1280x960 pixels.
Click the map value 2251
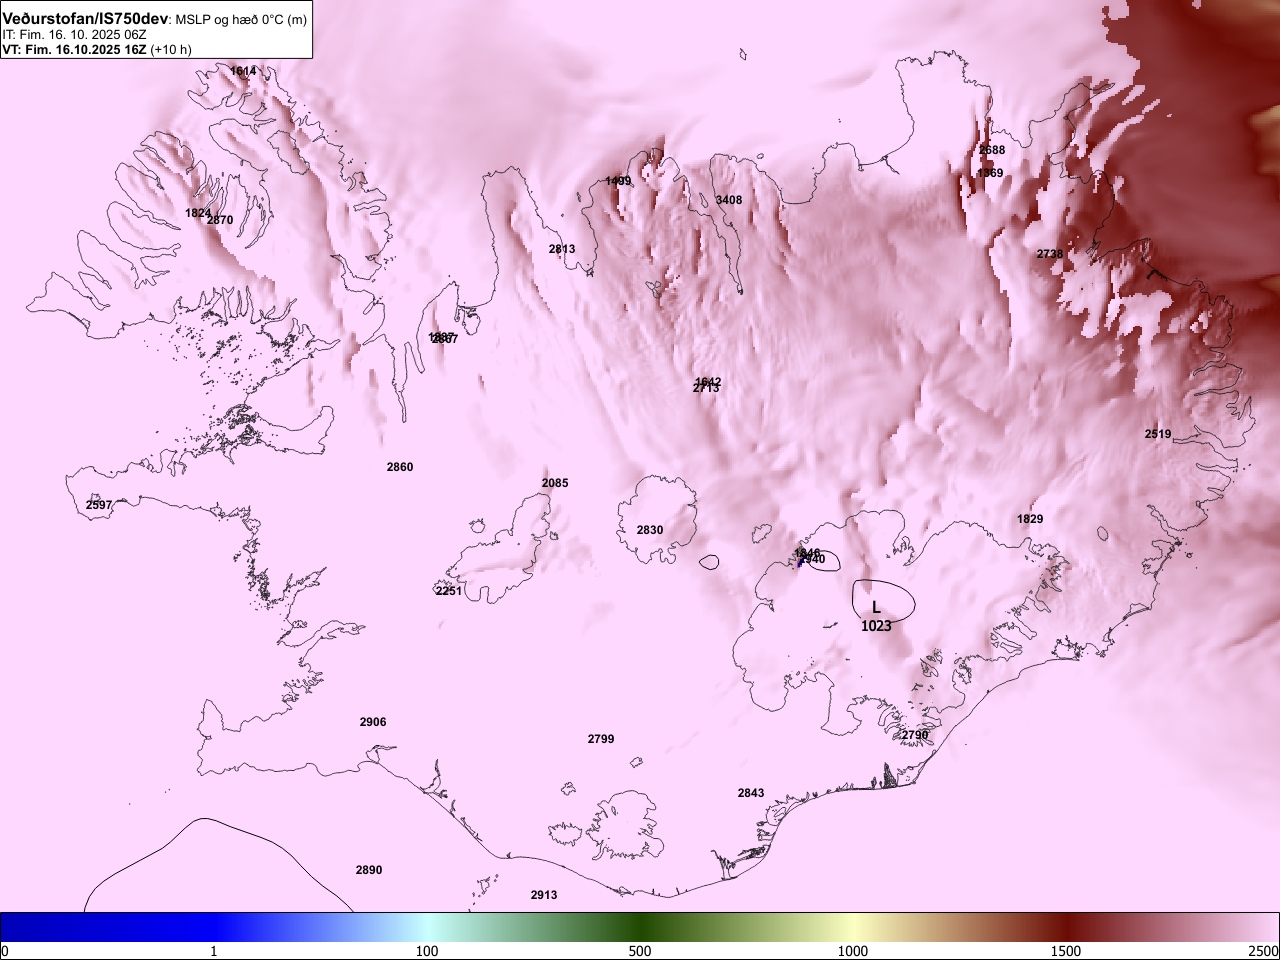tap(449, 591)
